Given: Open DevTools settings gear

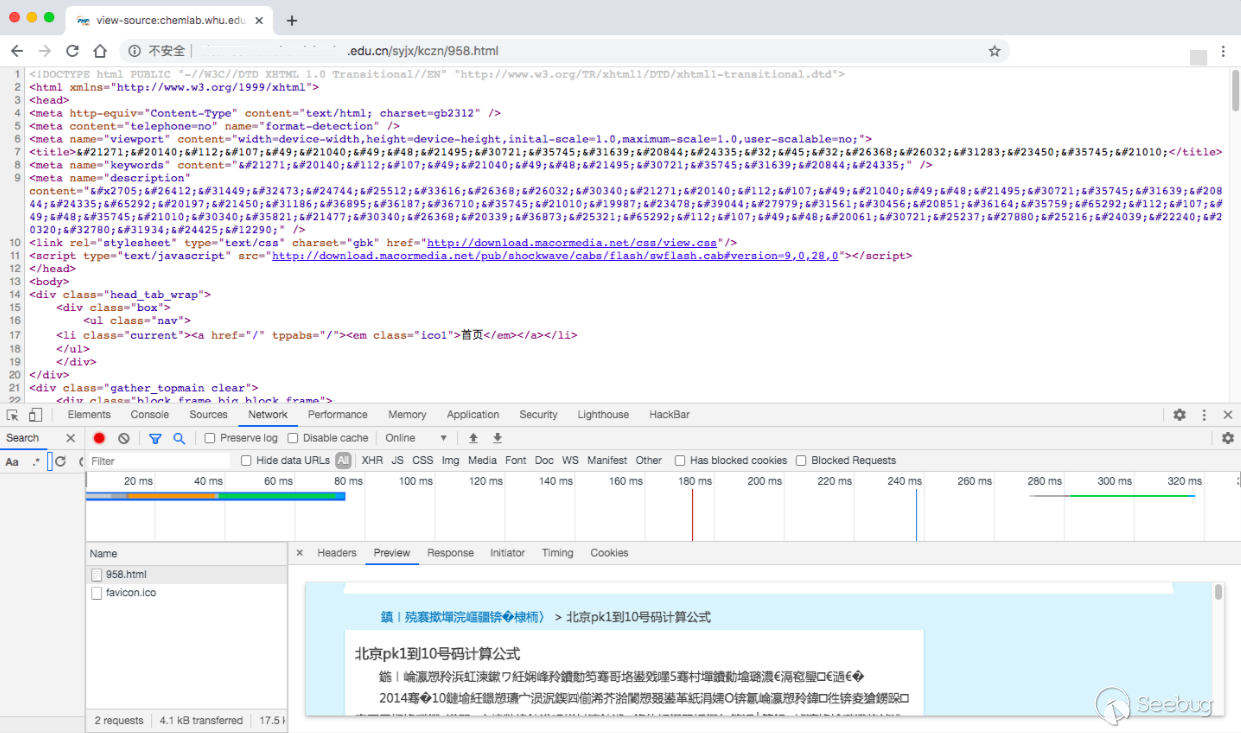Looking at the screenshot, I should coord(1180,415).
